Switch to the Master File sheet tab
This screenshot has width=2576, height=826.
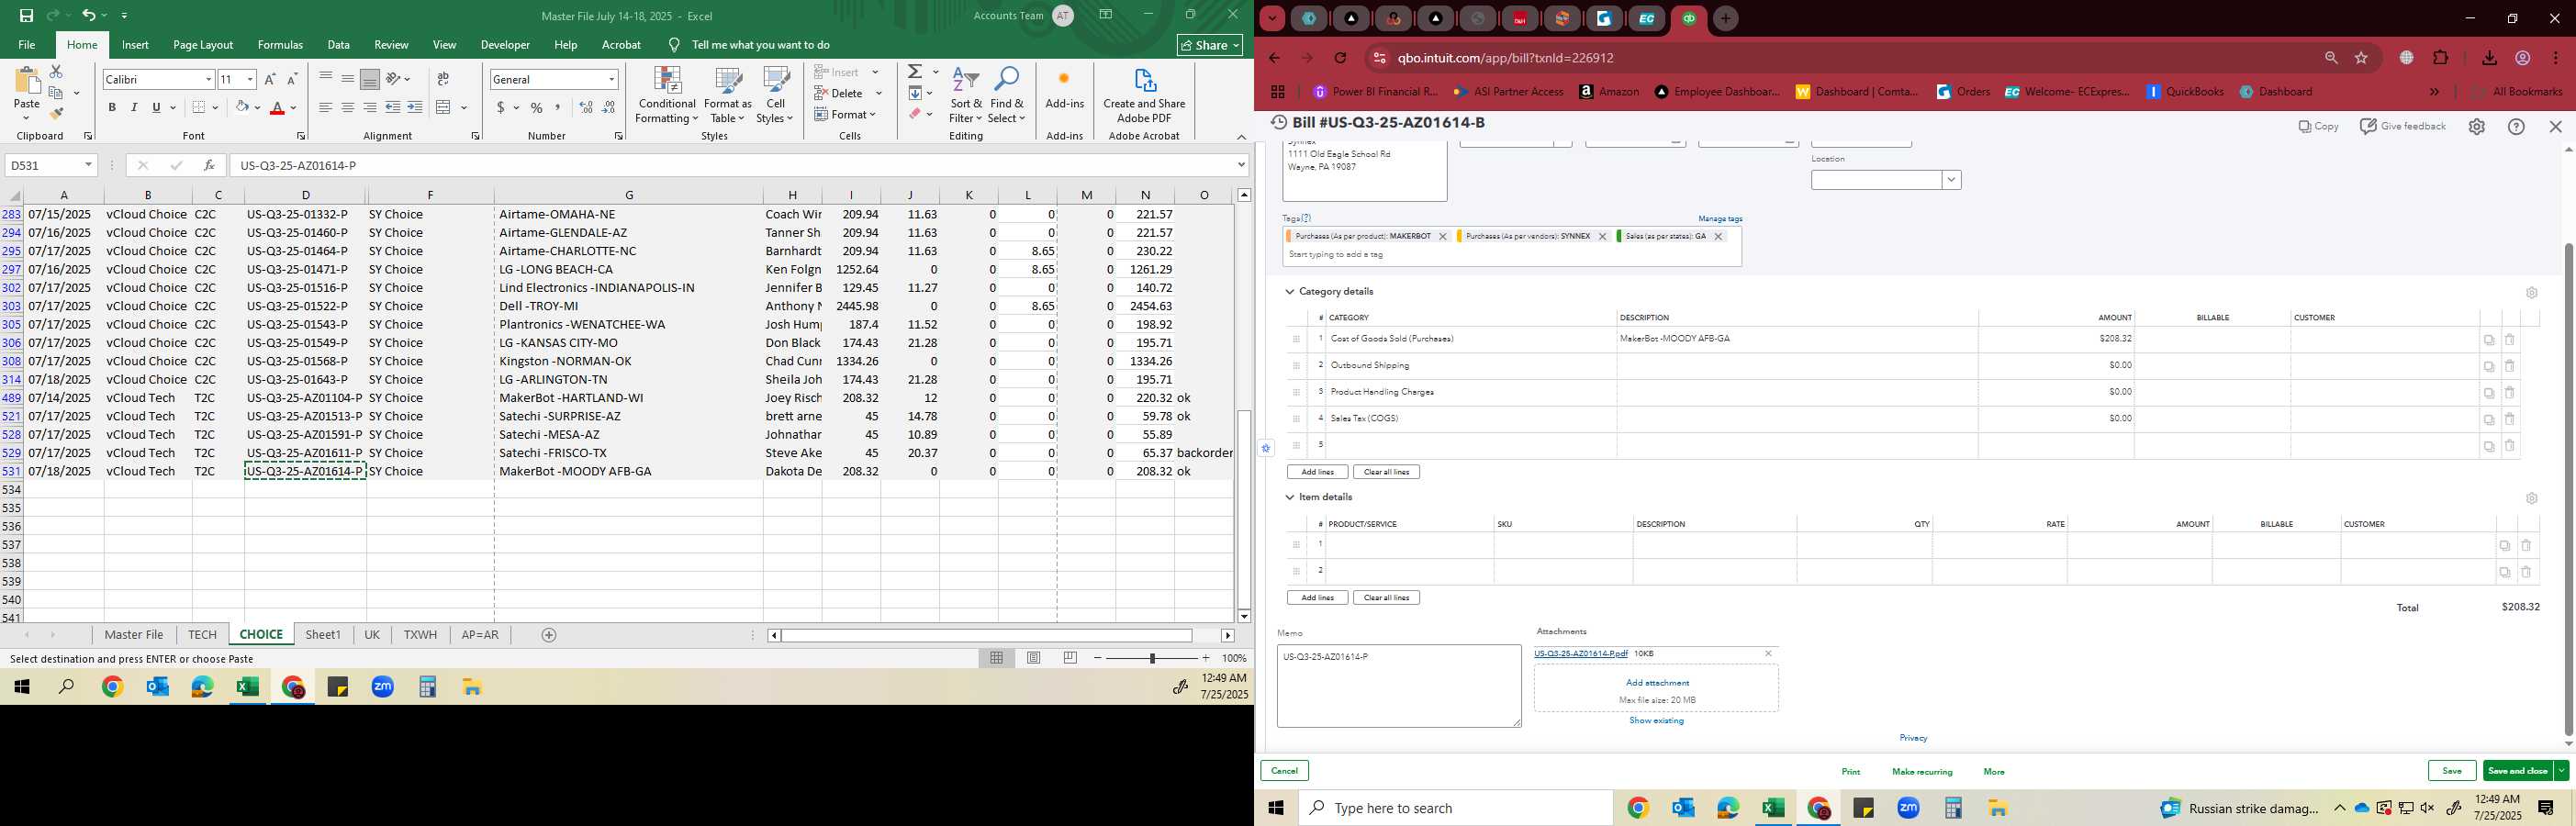click(x=134, y=635)
